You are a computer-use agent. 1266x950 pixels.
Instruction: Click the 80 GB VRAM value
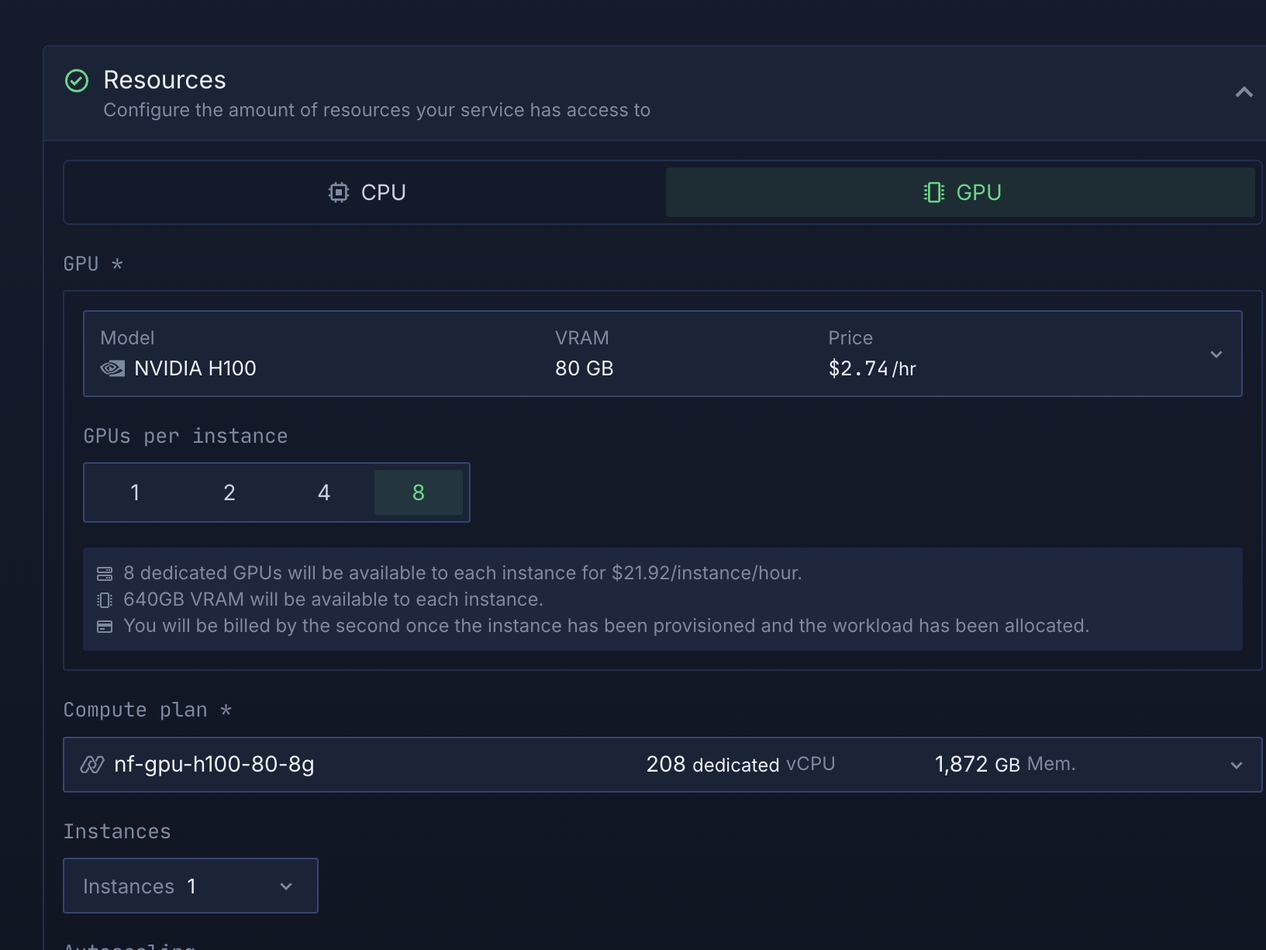tap(584, 368)
